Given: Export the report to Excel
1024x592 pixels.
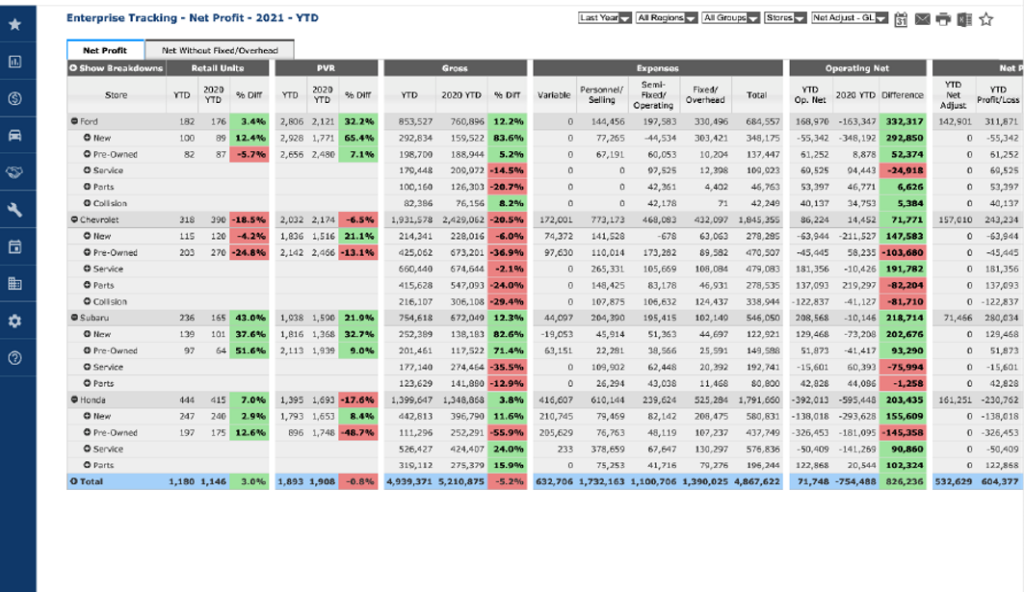Looking at the screenshot, I should (x=965, y=20).
